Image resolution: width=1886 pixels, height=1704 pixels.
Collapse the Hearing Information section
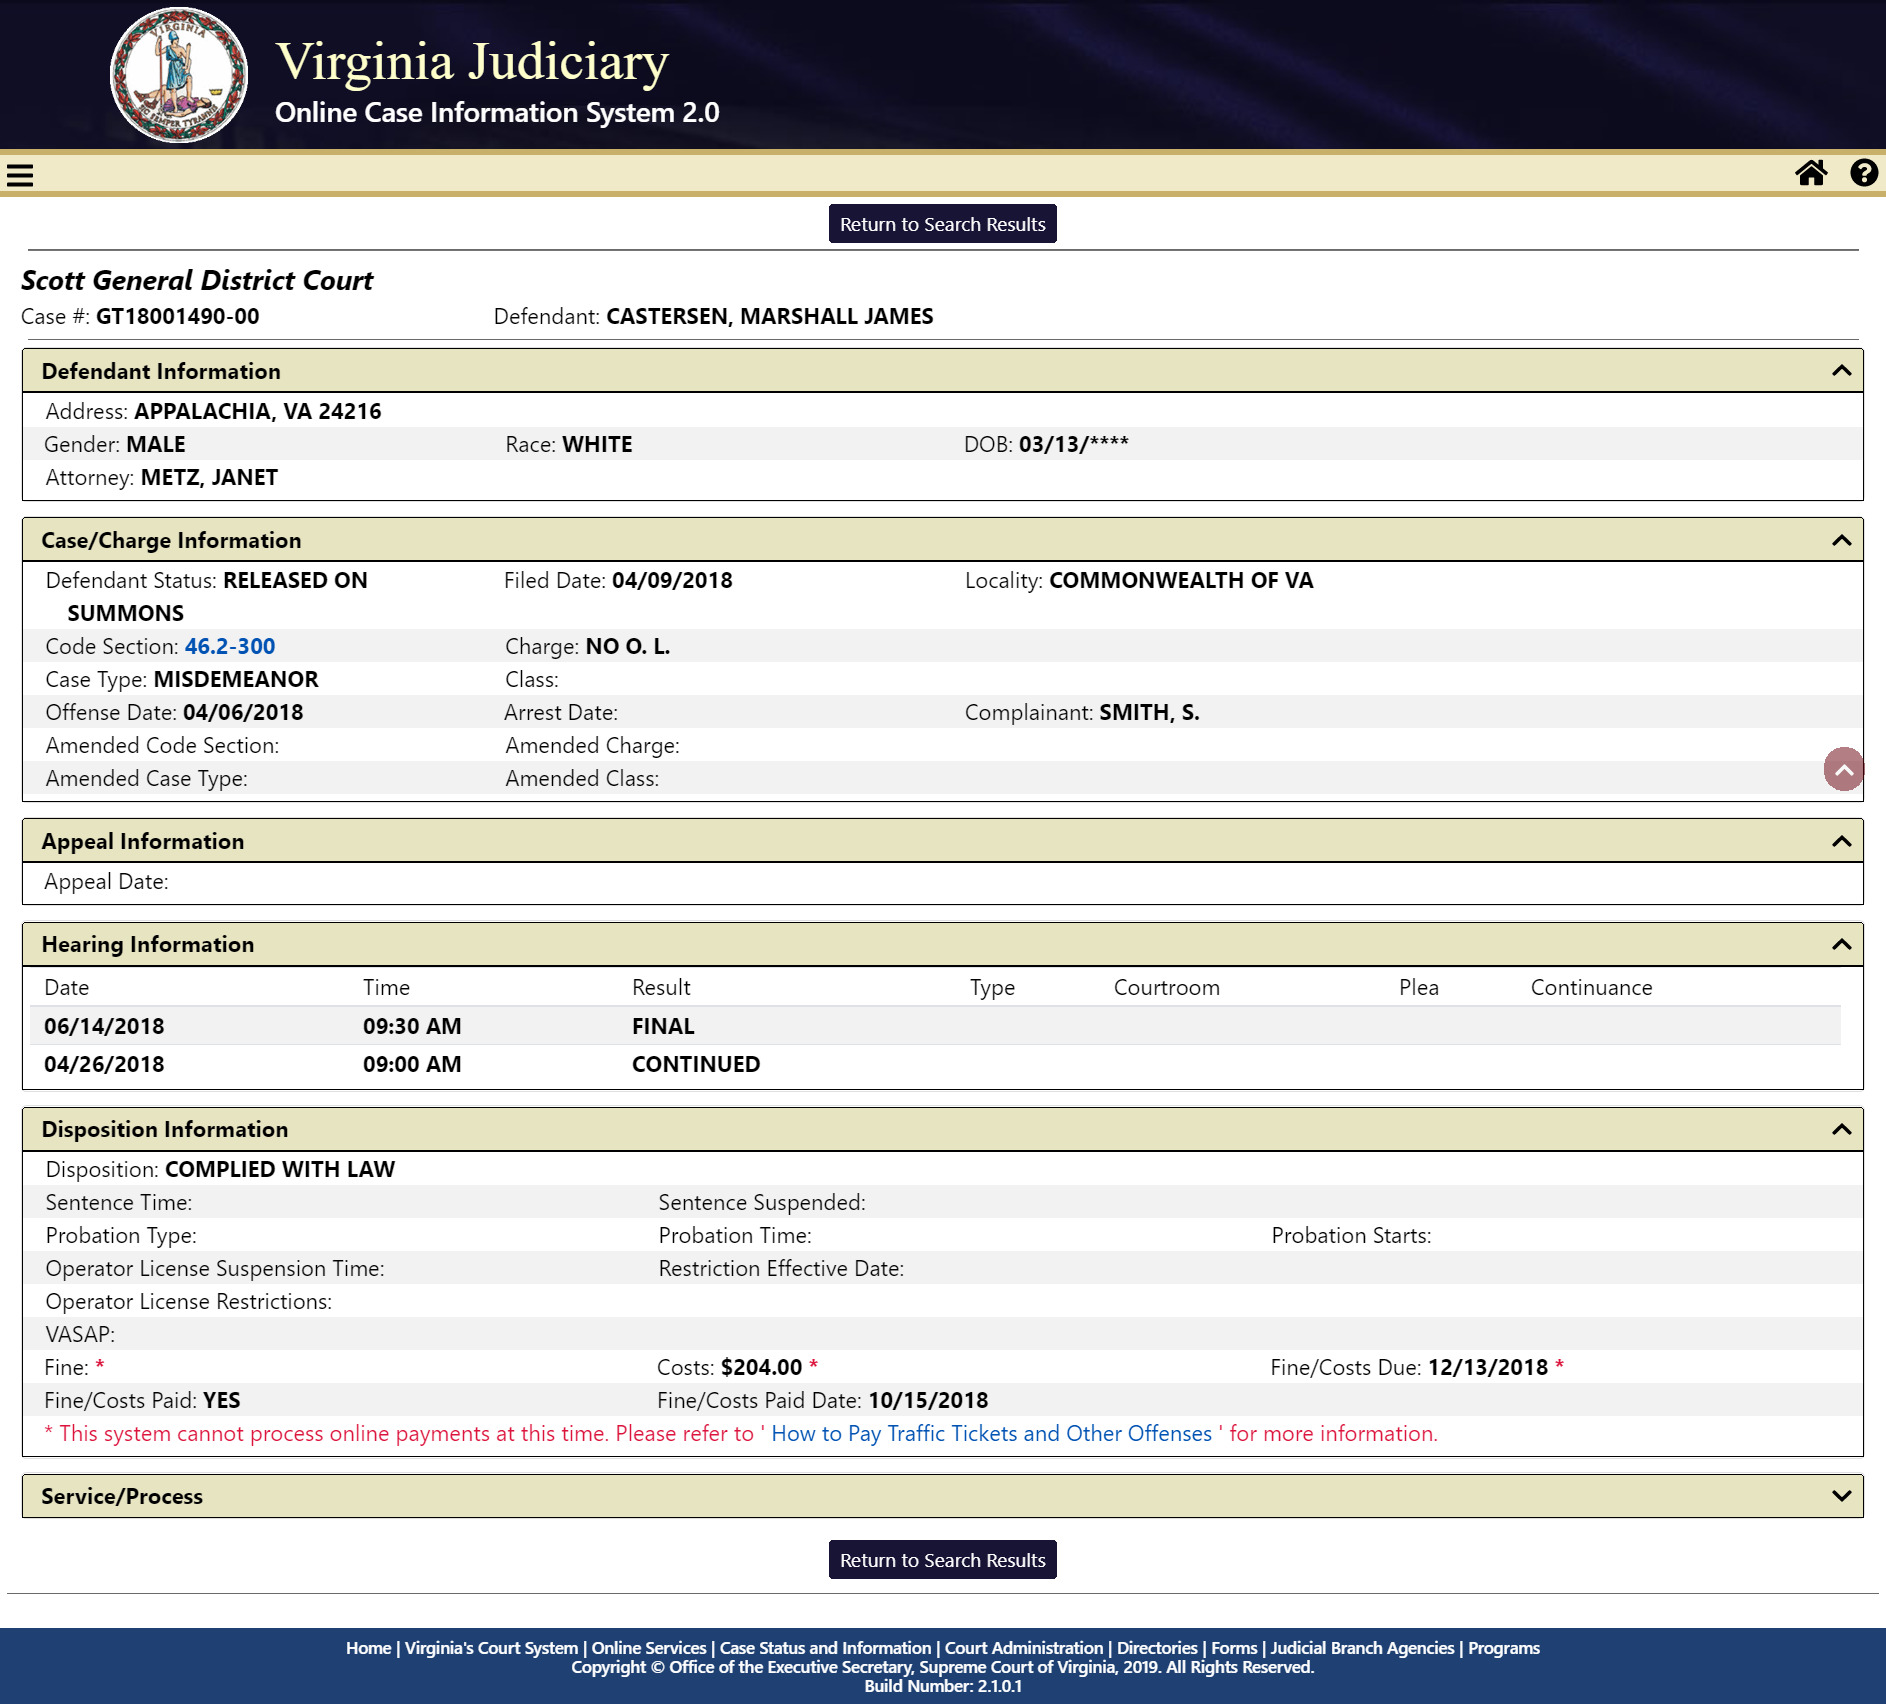pyautogui.click(x=1841, y=944)
